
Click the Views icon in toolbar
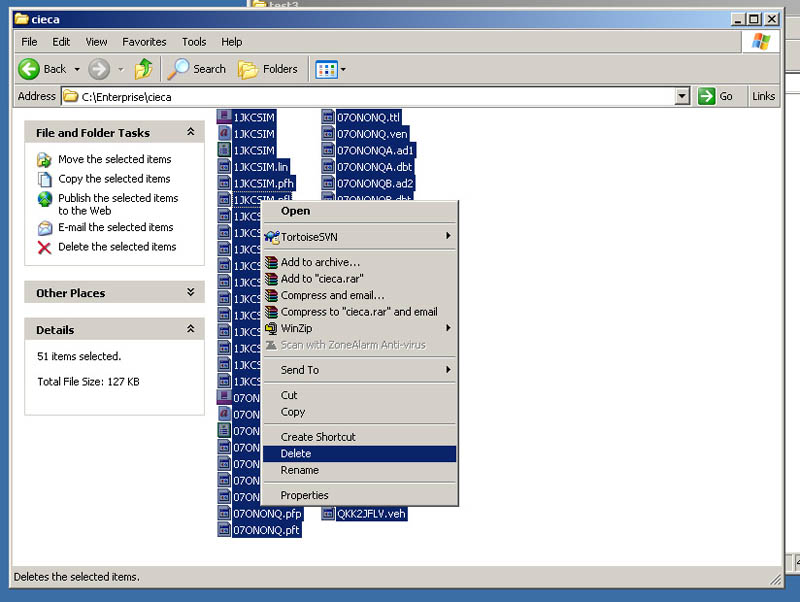[325, 69]
